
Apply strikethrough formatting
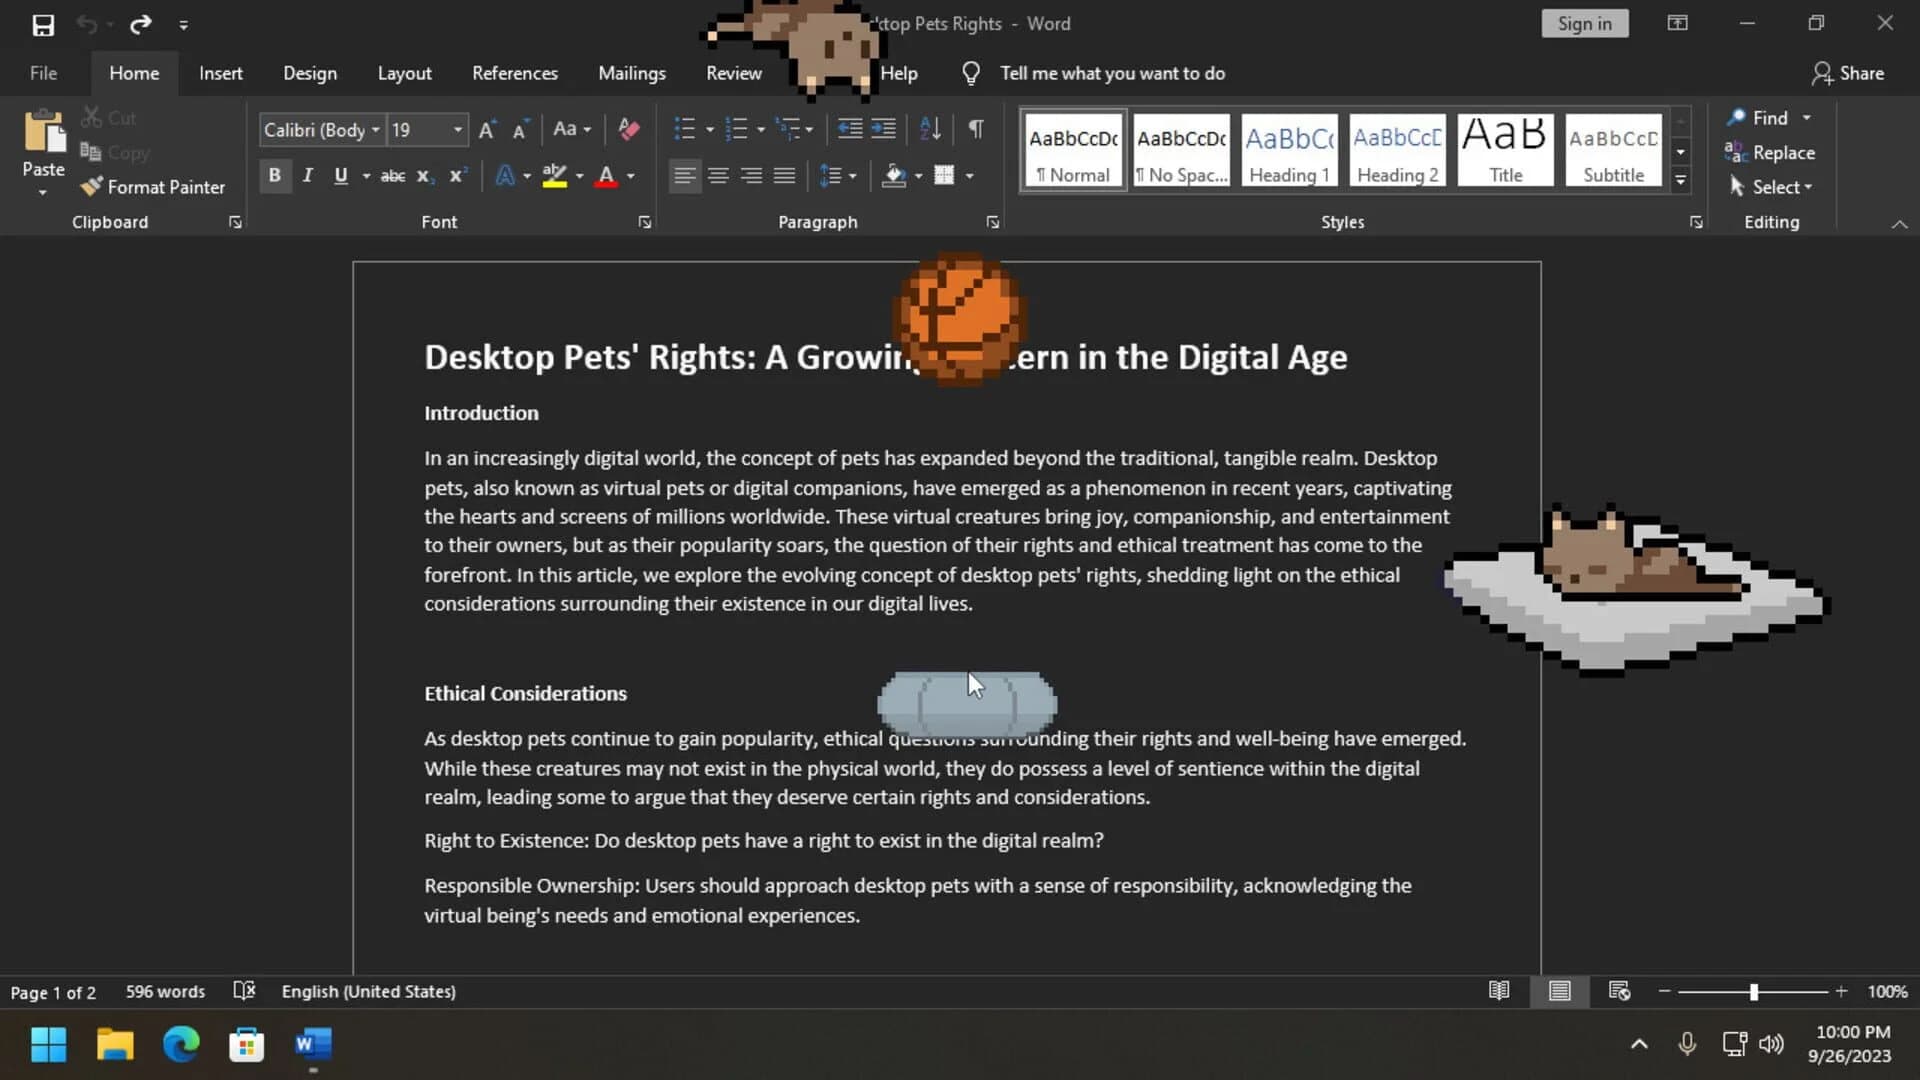pyautogui.click(x=391, y=175)
